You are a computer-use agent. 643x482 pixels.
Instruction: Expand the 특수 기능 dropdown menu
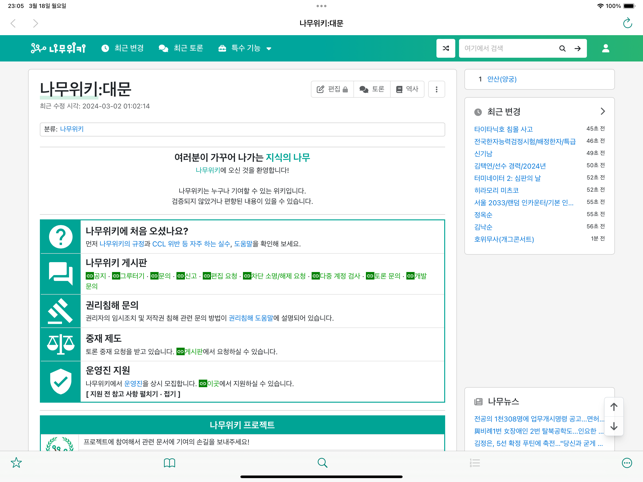coord(244,48)
